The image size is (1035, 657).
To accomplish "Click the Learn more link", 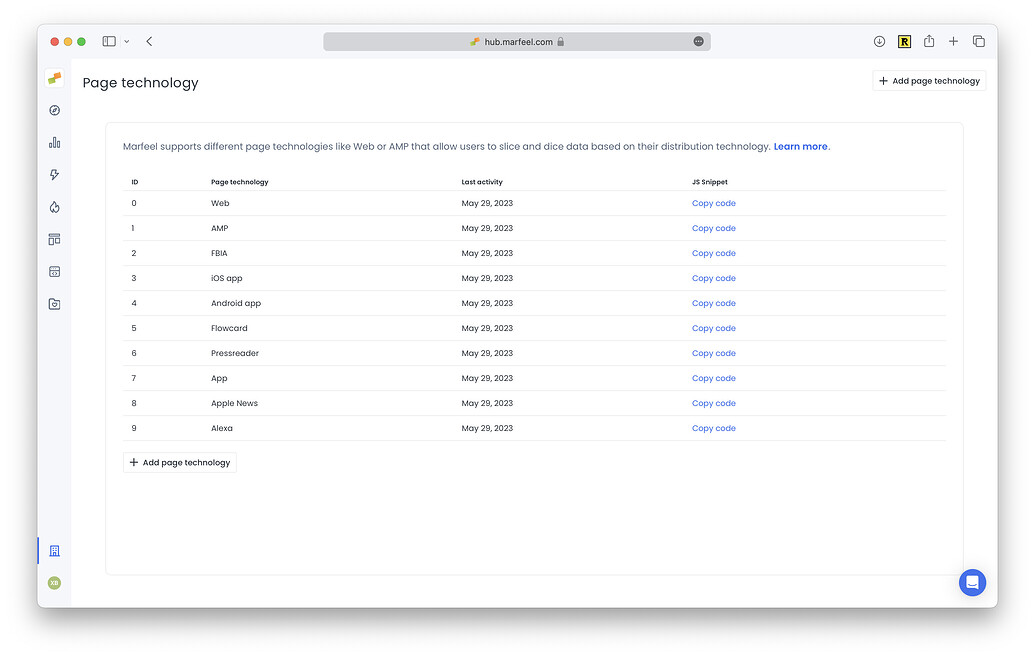I will [800, 147].
